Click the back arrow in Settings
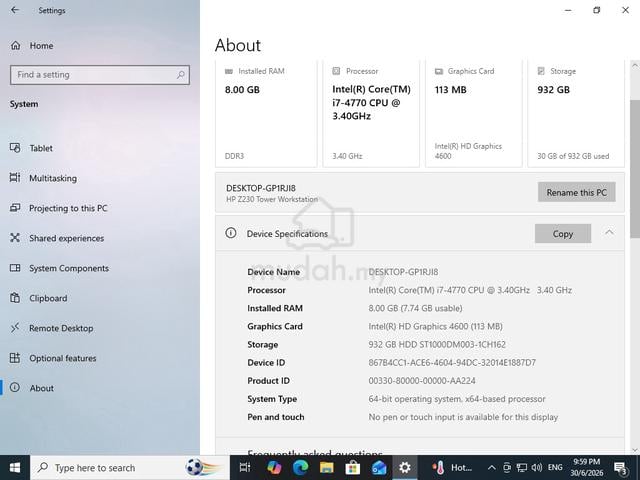640x480 pixels. [x=15, y=10]
